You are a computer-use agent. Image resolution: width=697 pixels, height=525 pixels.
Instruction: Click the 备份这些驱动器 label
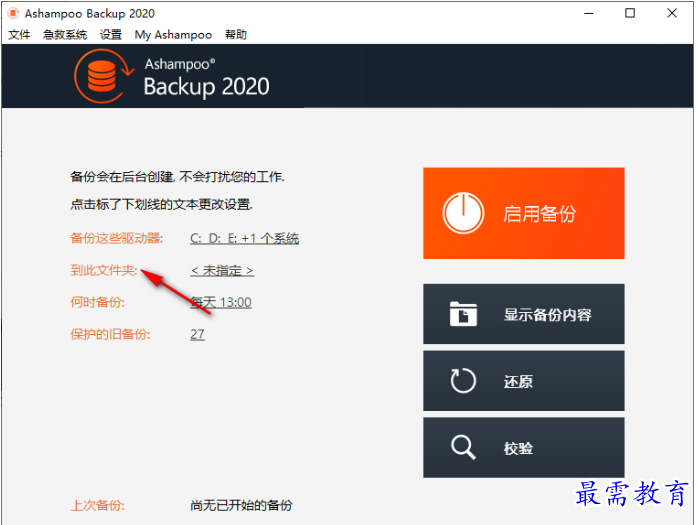coord(116,239)
